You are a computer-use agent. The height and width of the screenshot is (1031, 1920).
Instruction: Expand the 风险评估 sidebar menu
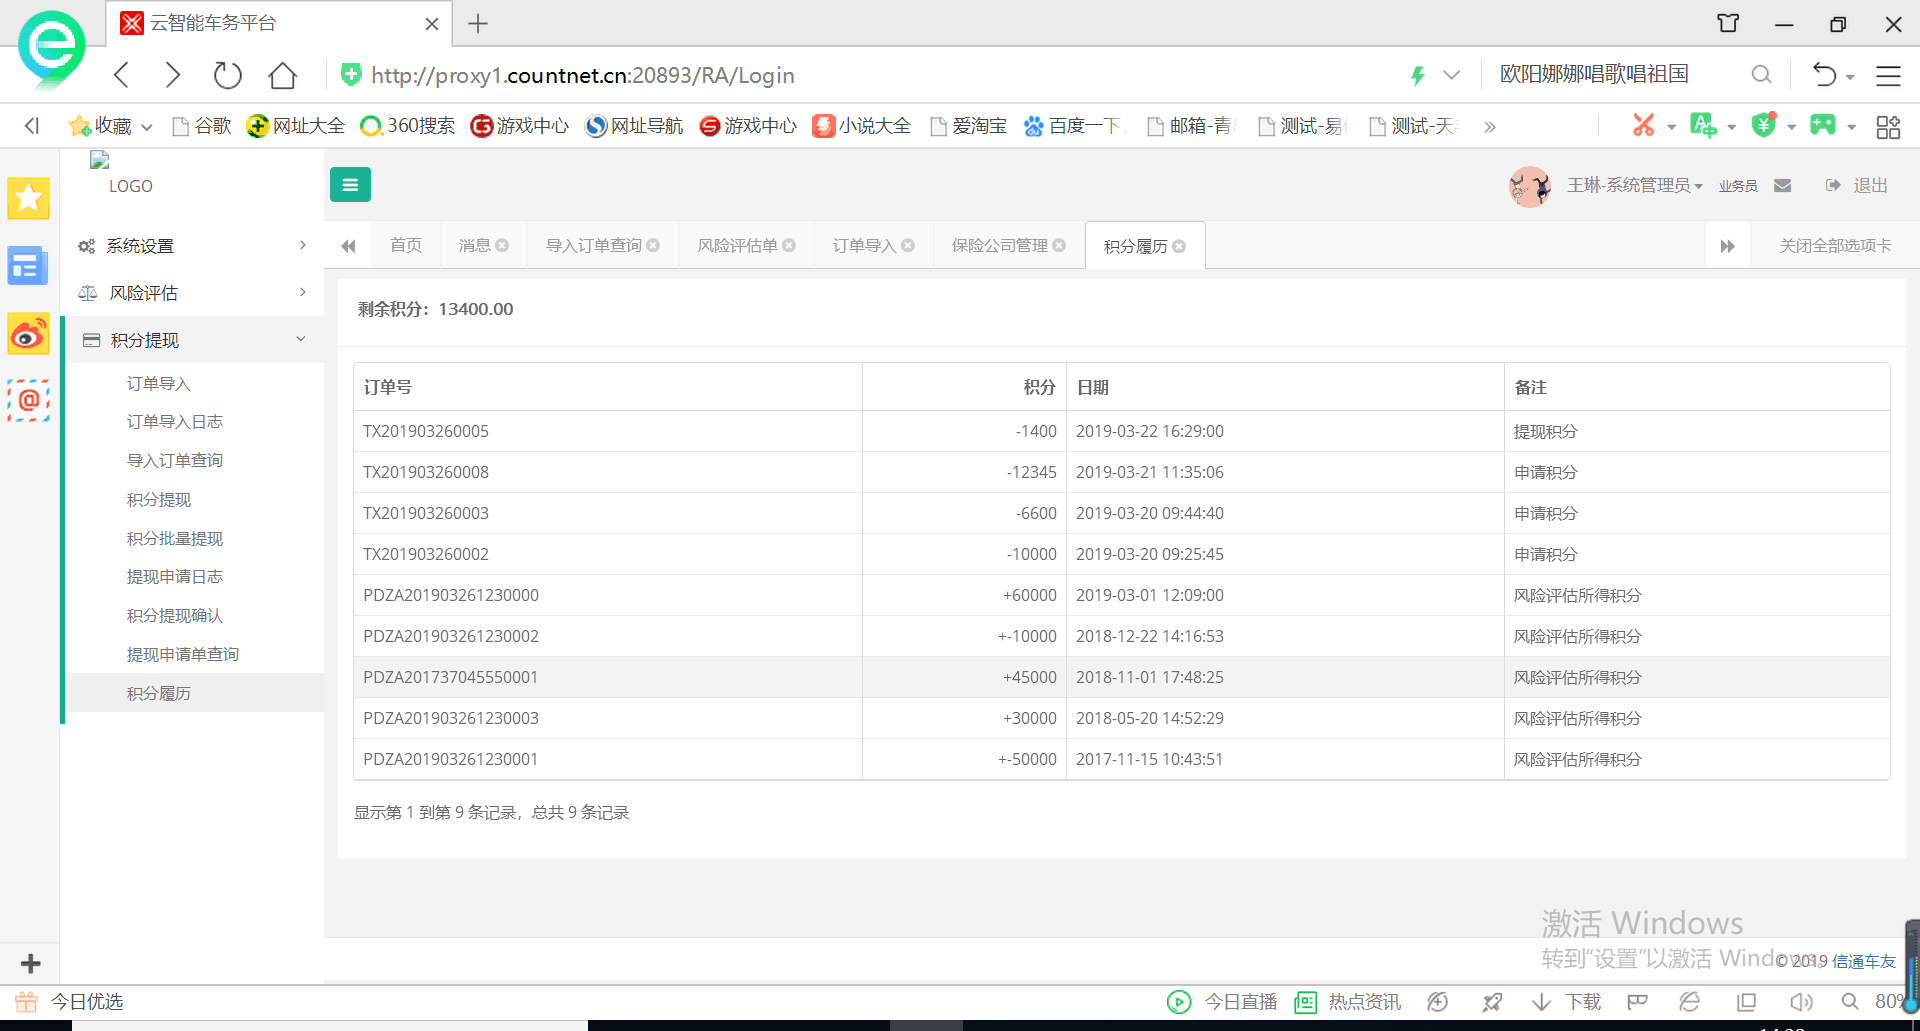190,293
